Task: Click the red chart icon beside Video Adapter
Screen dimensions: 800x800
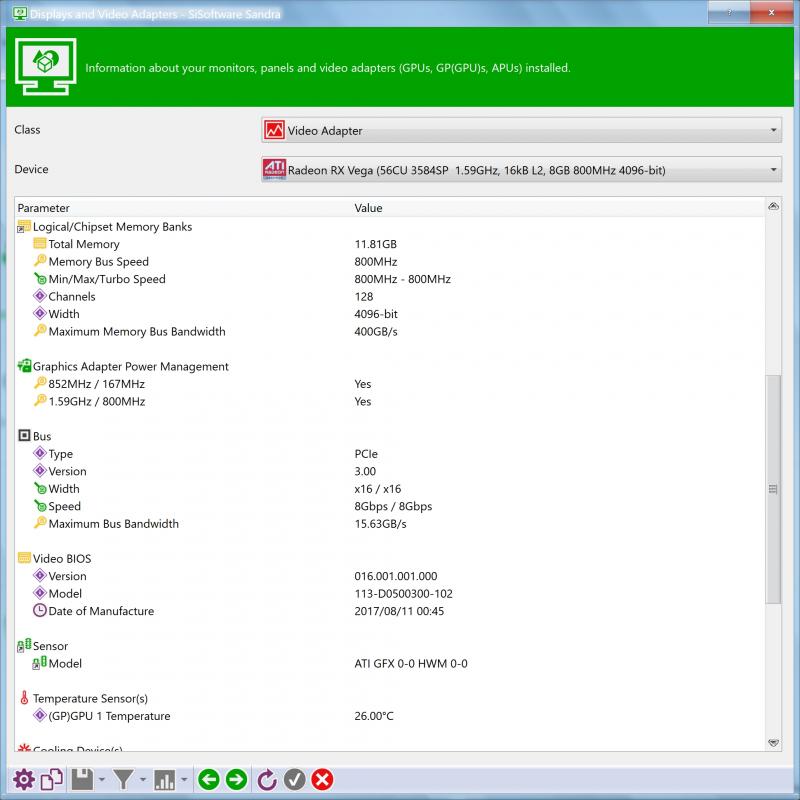Action: (x=274, y=131)
